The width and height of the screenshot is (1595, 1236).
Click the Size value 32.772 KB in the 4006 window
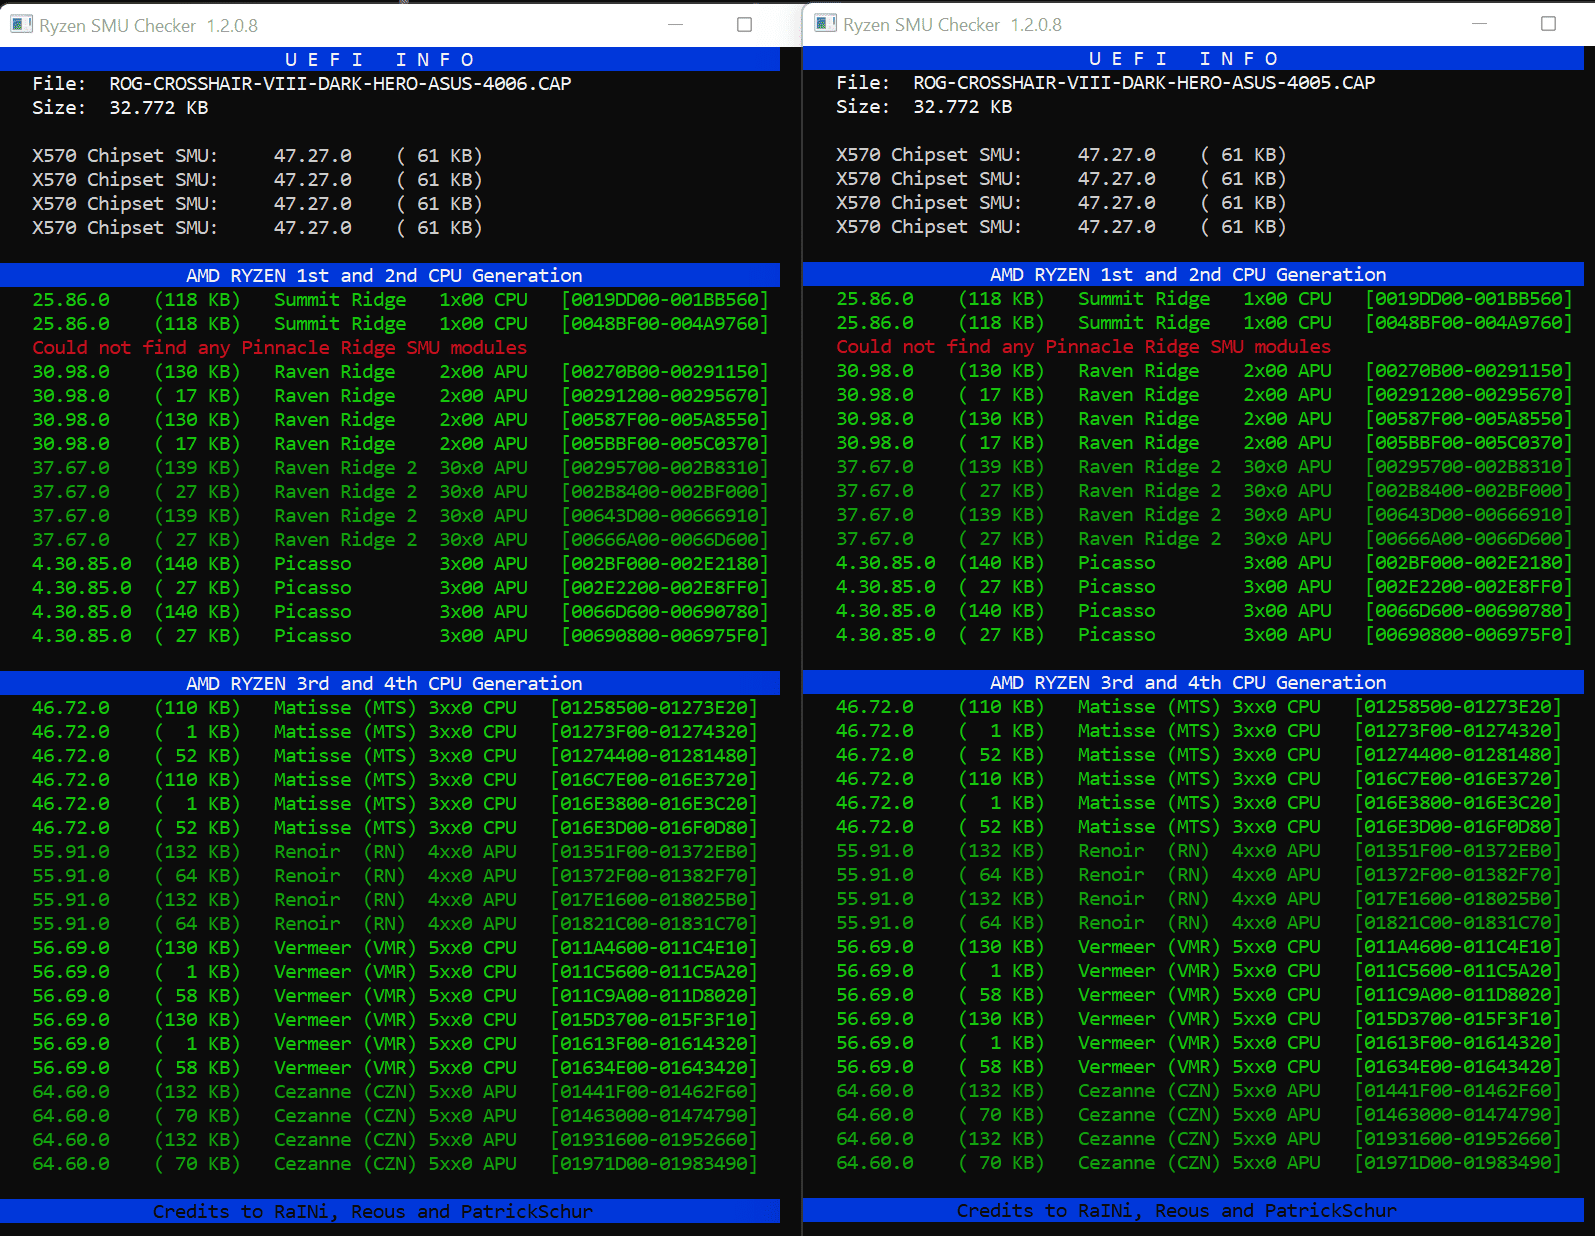point(159,108)
